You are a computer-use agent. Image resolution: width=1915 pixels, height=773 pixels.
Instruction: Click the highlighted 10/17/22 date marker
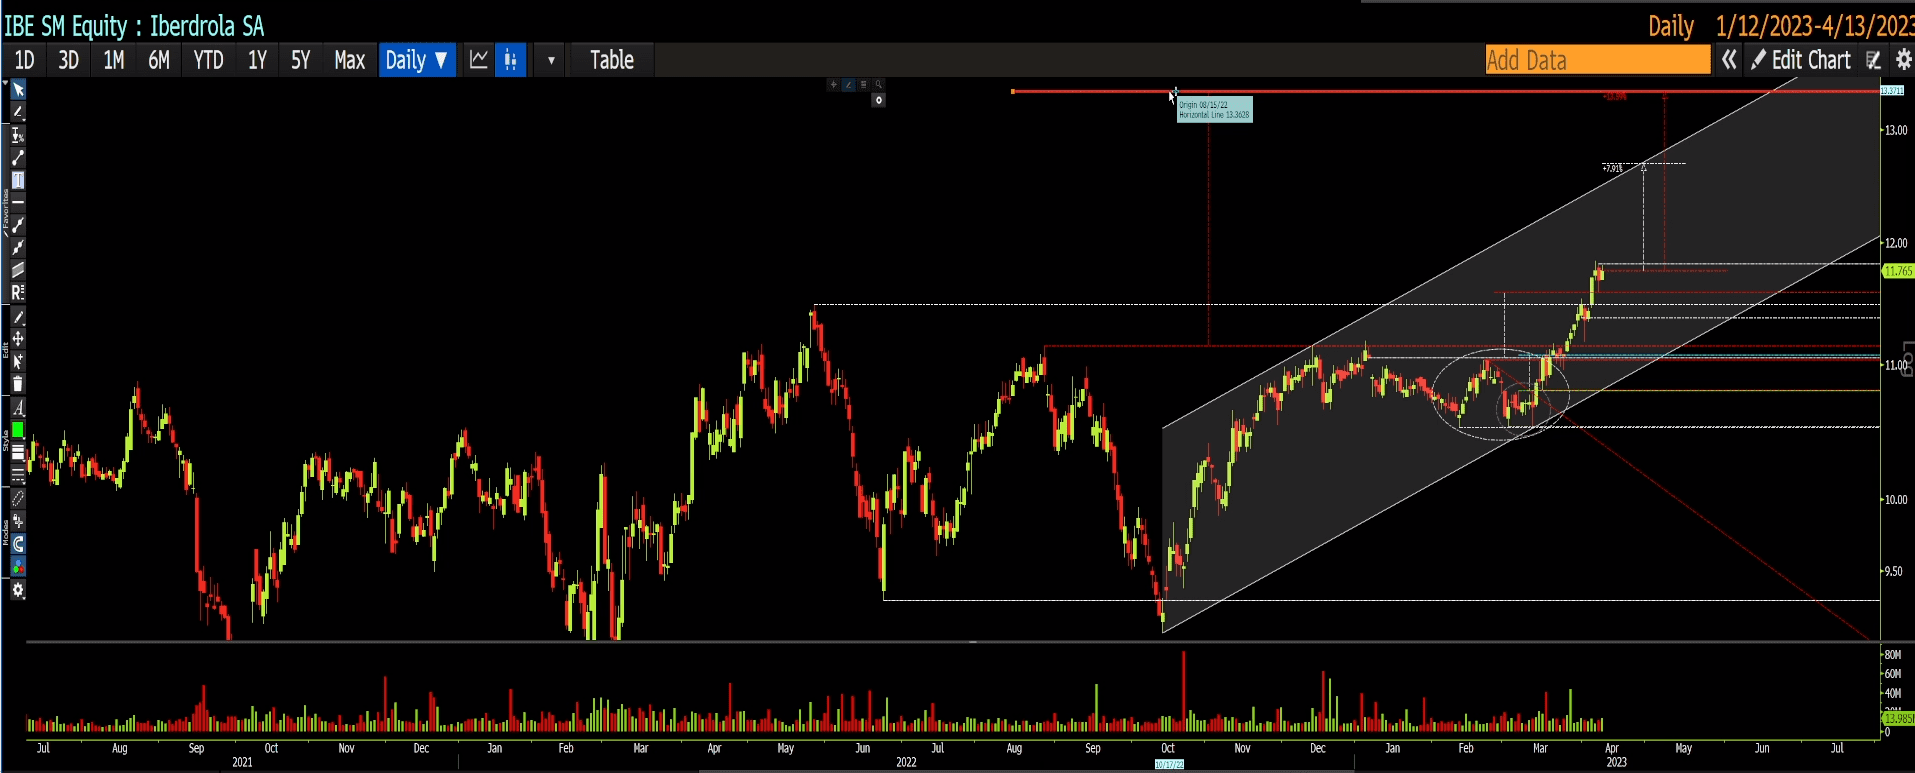1169,764
